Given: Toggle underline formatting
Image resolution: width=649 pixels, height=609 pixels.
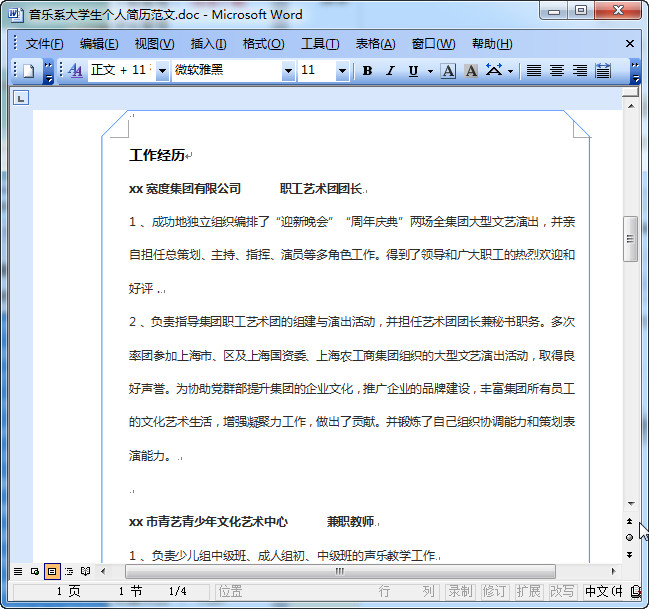Looking at the screenshot, I should click(413, 71).
